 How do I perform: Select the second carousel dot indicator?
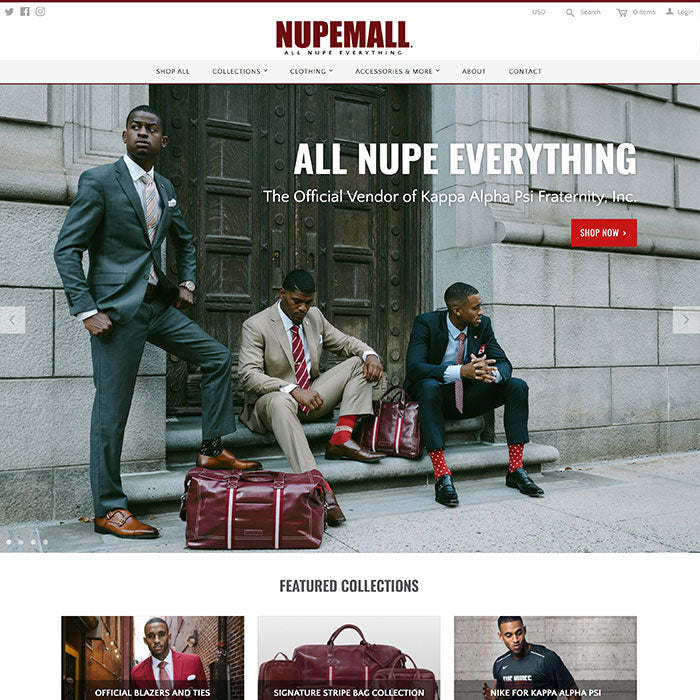coord(21,542)
